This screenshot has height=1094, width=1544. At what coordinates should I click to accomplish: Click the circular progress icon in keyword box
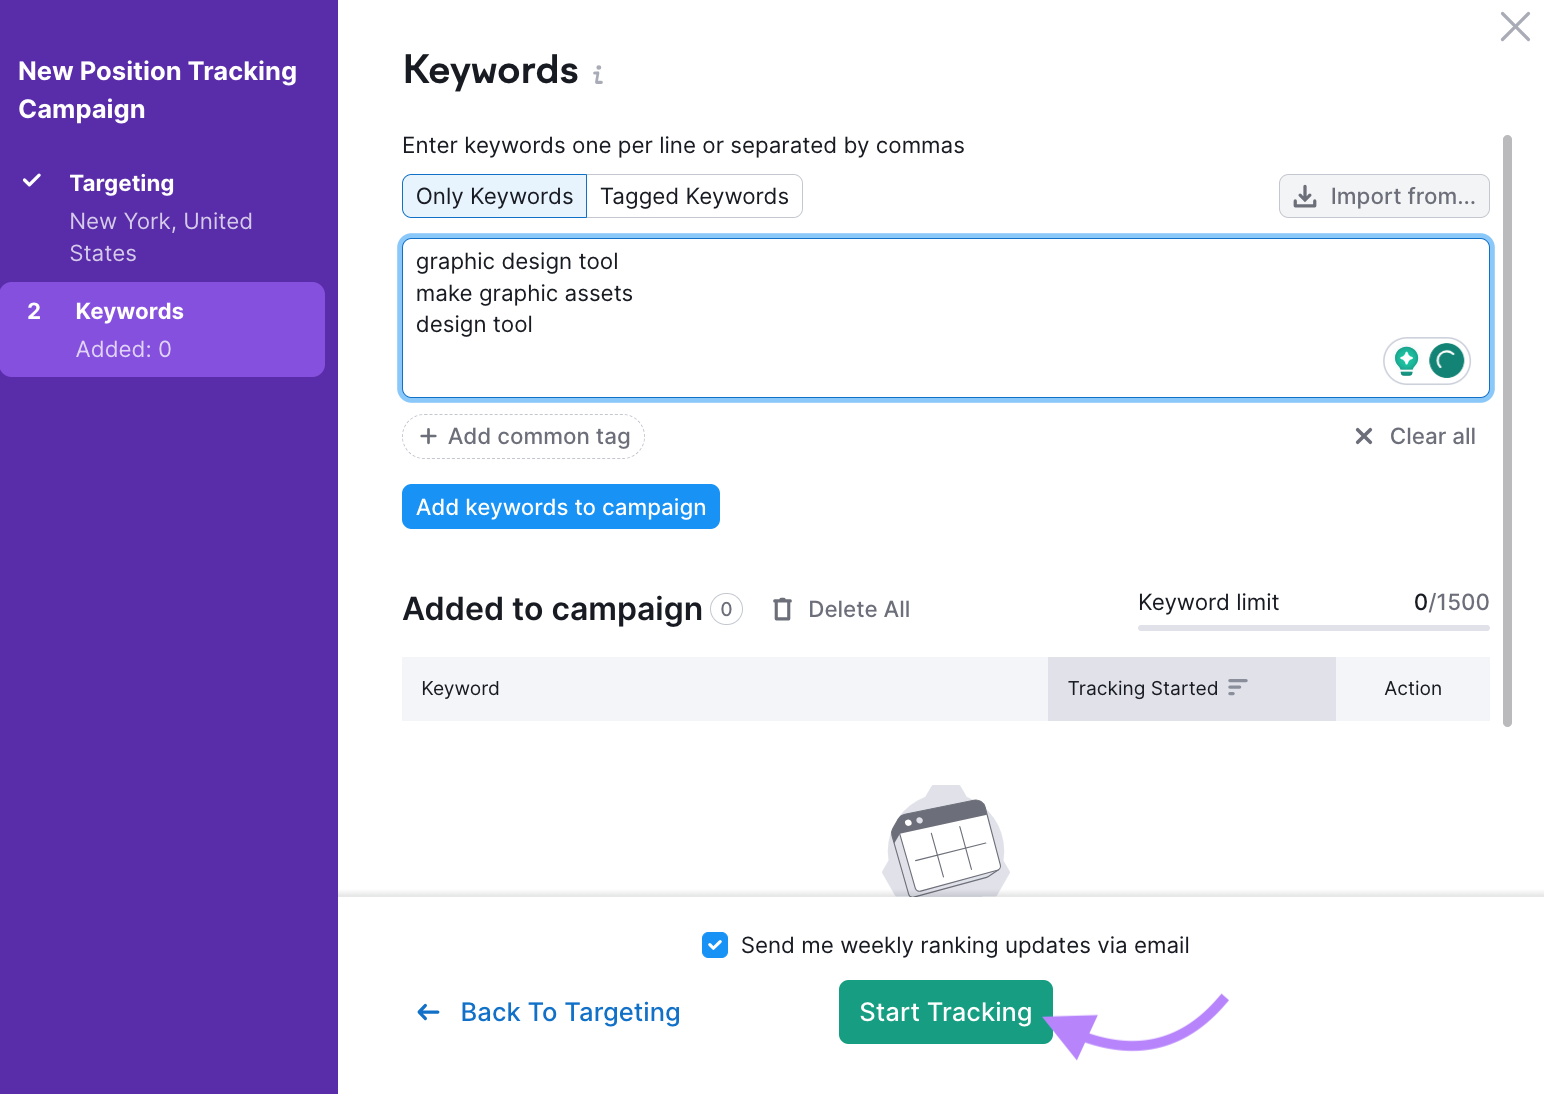[x=1447, y=361]
